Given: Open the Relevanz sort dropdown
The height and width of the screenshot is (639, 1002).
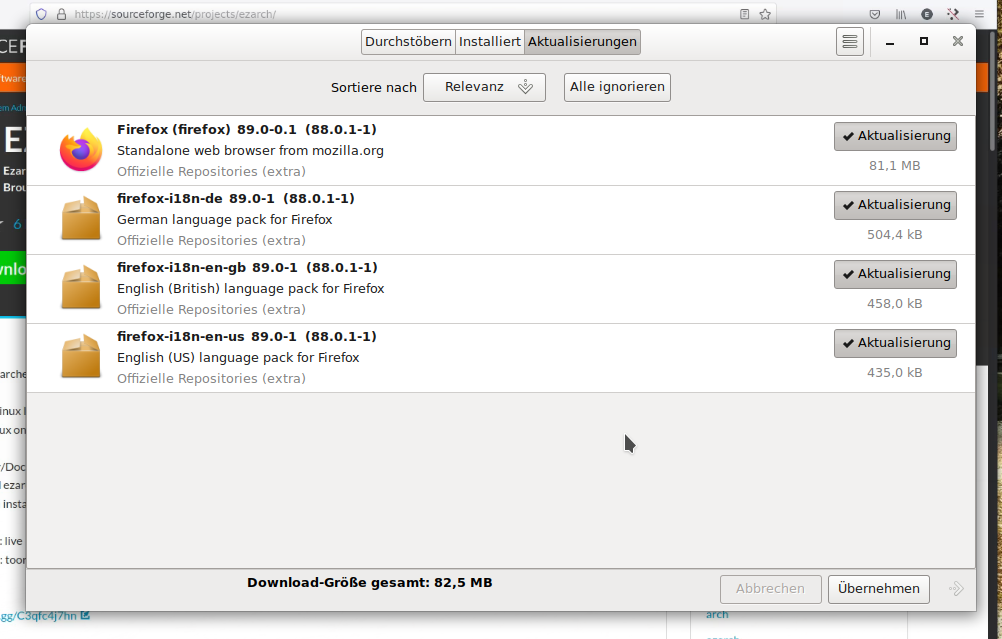Looking at the screenshot, I should pos(484,87).
